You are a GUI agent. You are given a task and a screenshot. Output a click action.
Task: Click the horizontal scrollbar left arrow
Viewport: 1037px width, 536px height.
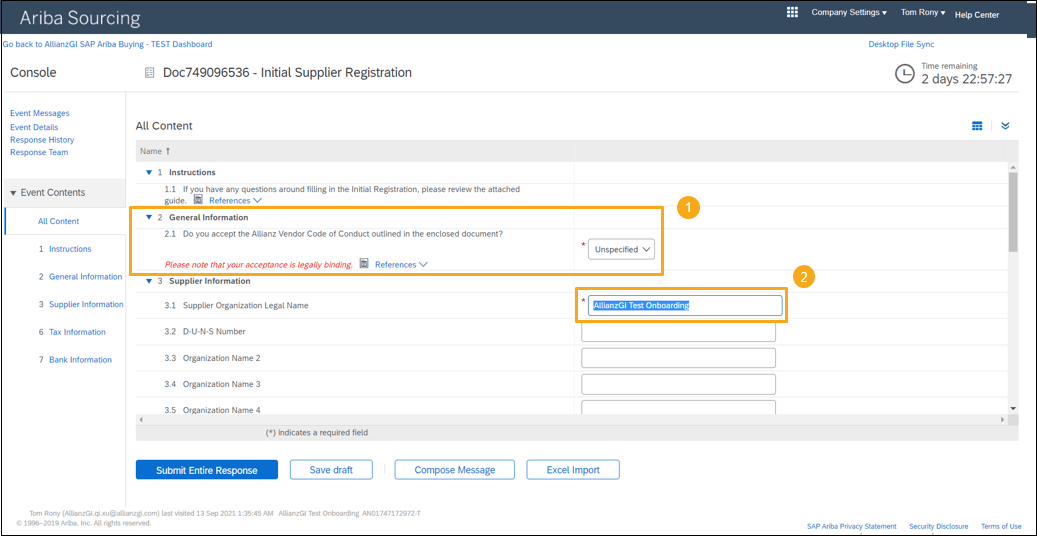click(x=140, y=420)
